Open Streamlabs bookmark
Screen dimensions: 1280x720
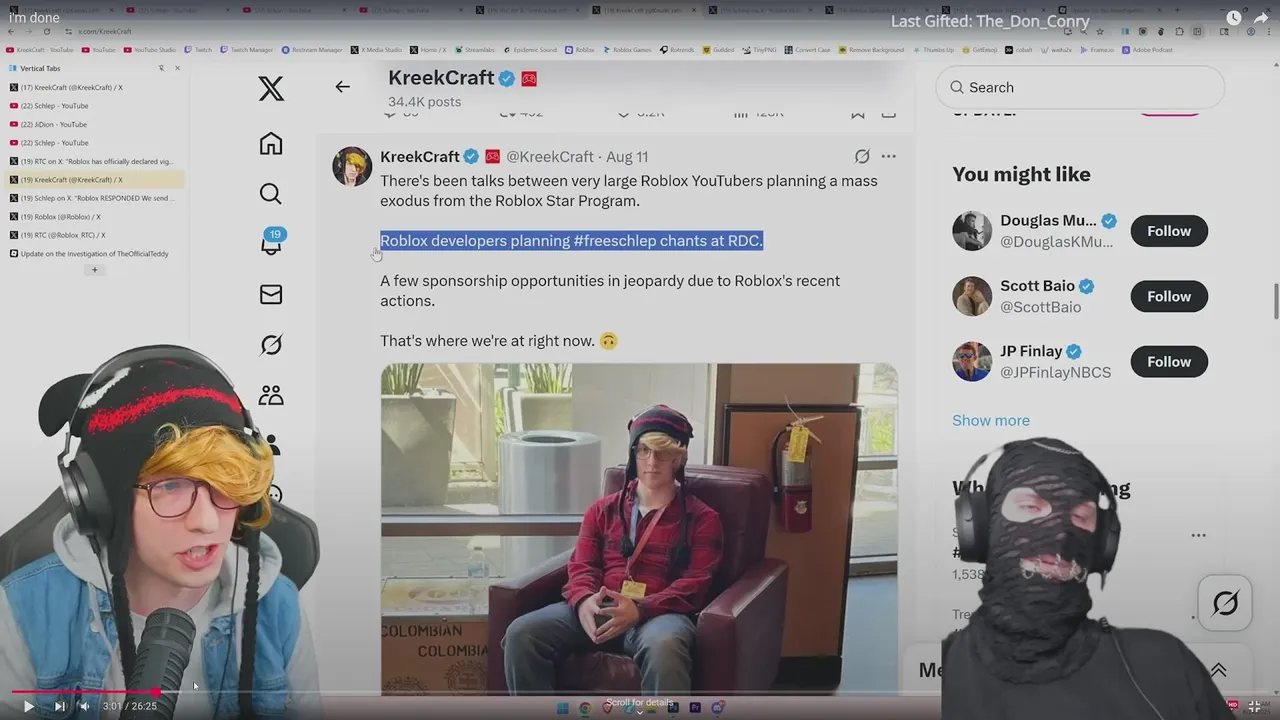(474, 49)
